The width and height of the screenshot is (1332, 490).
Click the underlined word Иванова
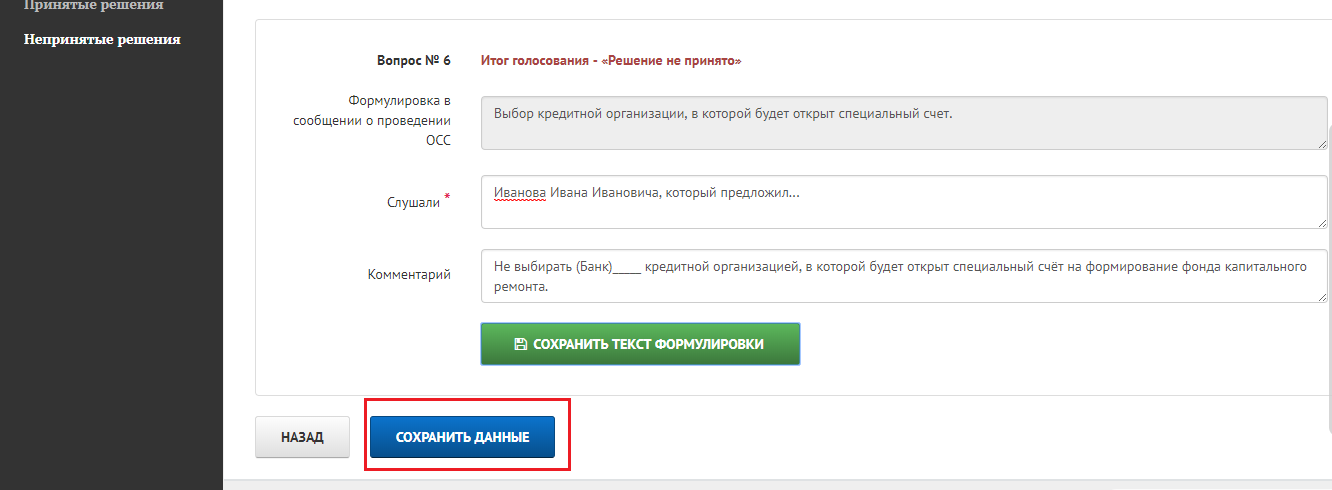(519, 194)
